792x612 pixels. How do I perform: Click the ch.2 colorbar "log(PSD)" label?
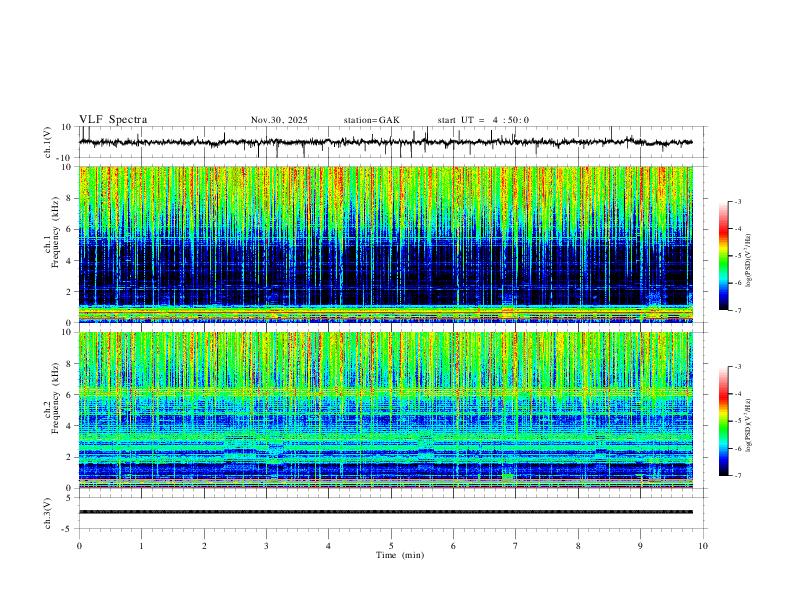749,425
